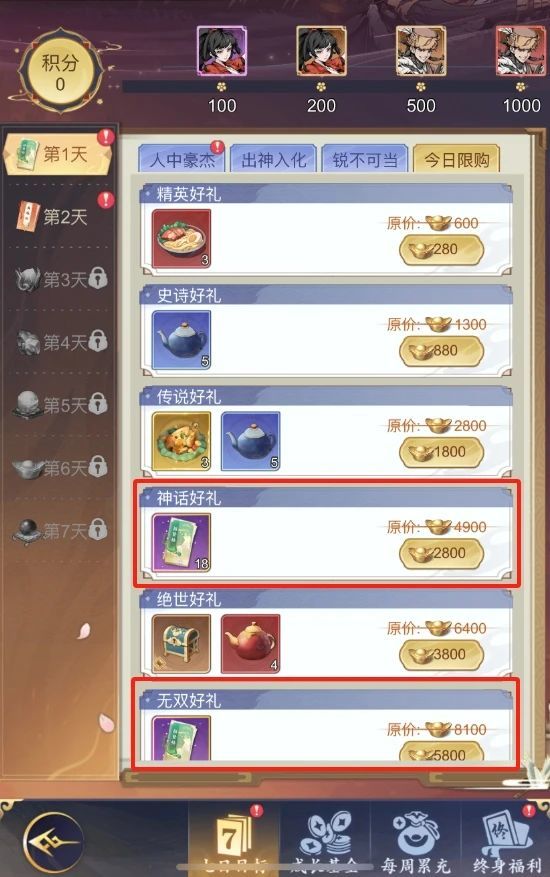Tap the 100-point reward character portrait
Screen dimensions: 550x877
(222, 51)
